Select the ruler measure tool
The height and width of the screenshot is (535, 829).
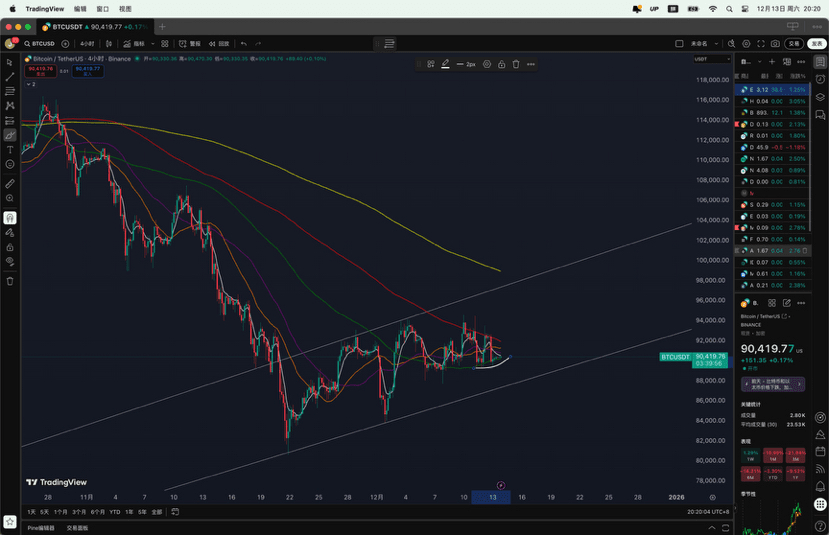[x=10, y=183]
